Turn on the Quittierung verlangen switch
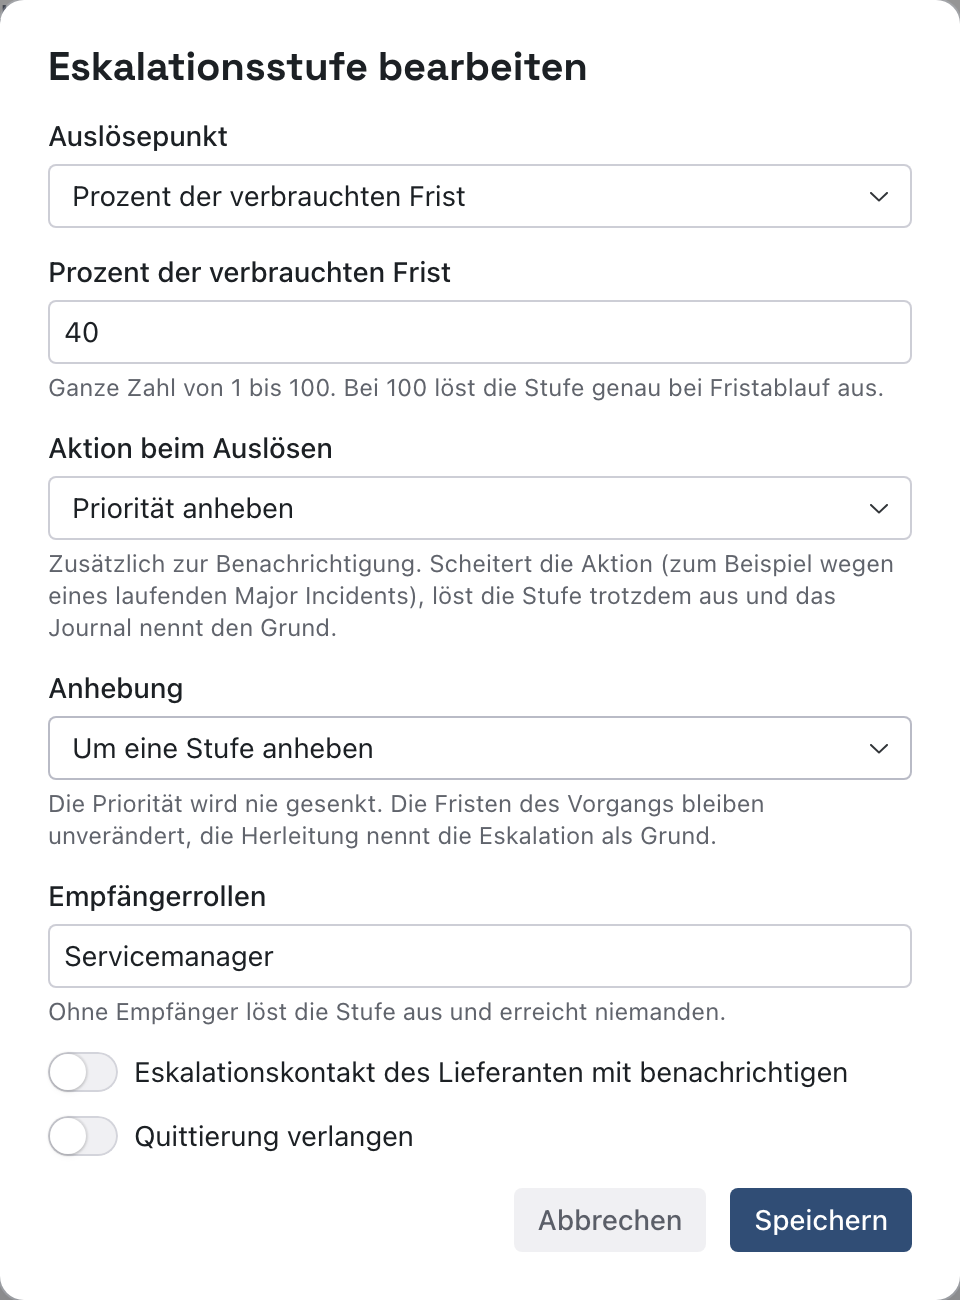This screenshot has width=960, height=1300. coord(83,1137)
